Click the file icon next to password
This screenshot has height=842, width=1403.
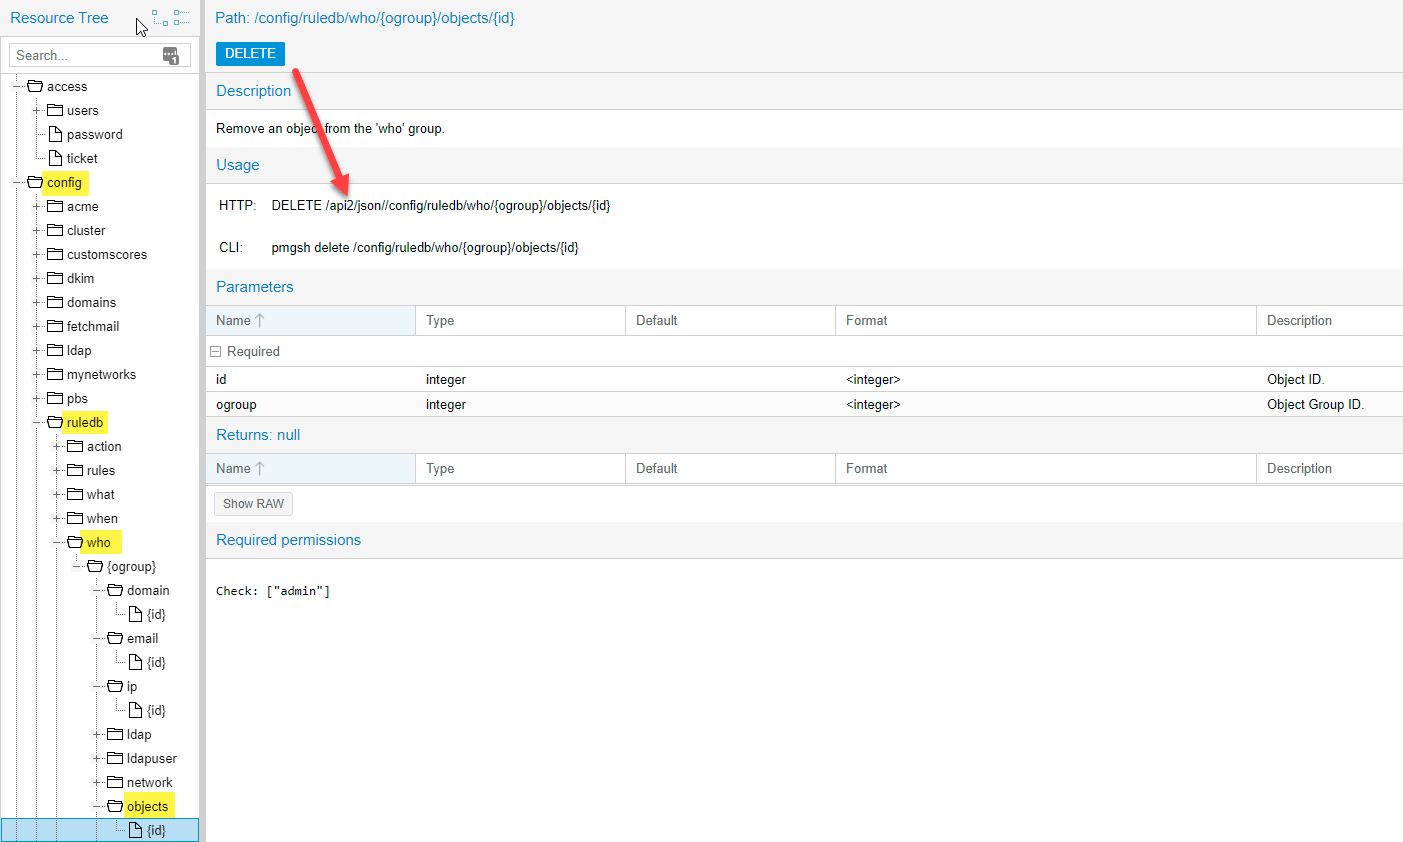(x=56, y=134)
